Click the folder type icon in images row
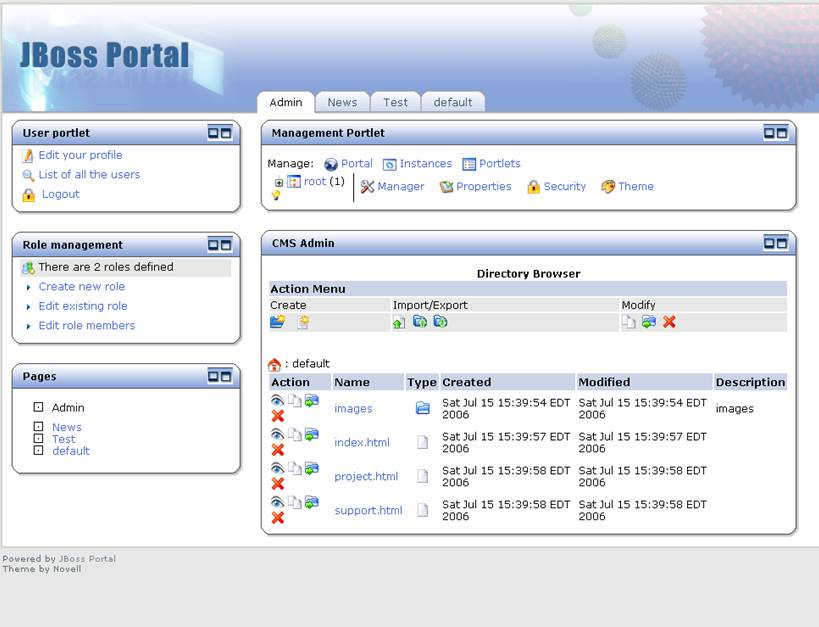 coord(423,408)
